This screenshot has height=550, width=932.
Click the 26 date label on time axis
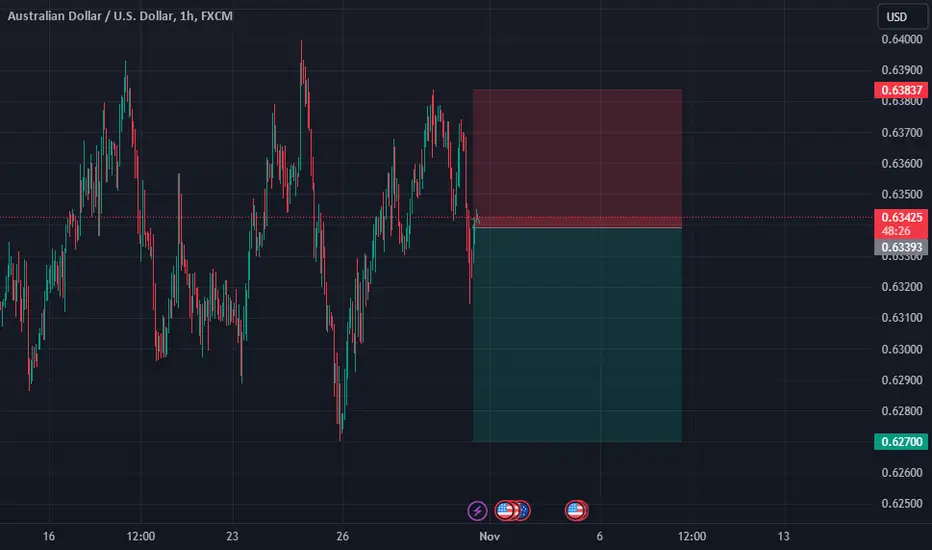pyautogui.click(x=342, y=536)
